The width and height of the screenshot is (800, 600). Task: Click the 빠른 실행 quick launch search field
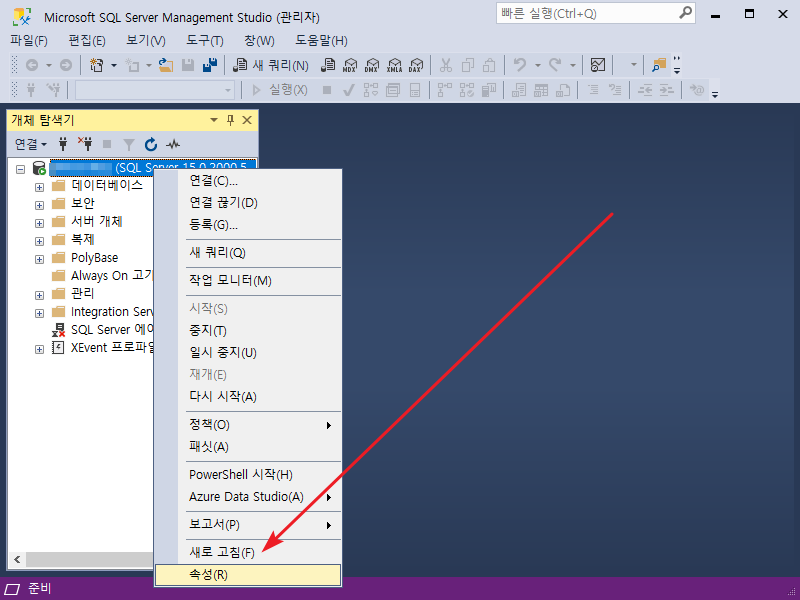click(595, 13)
